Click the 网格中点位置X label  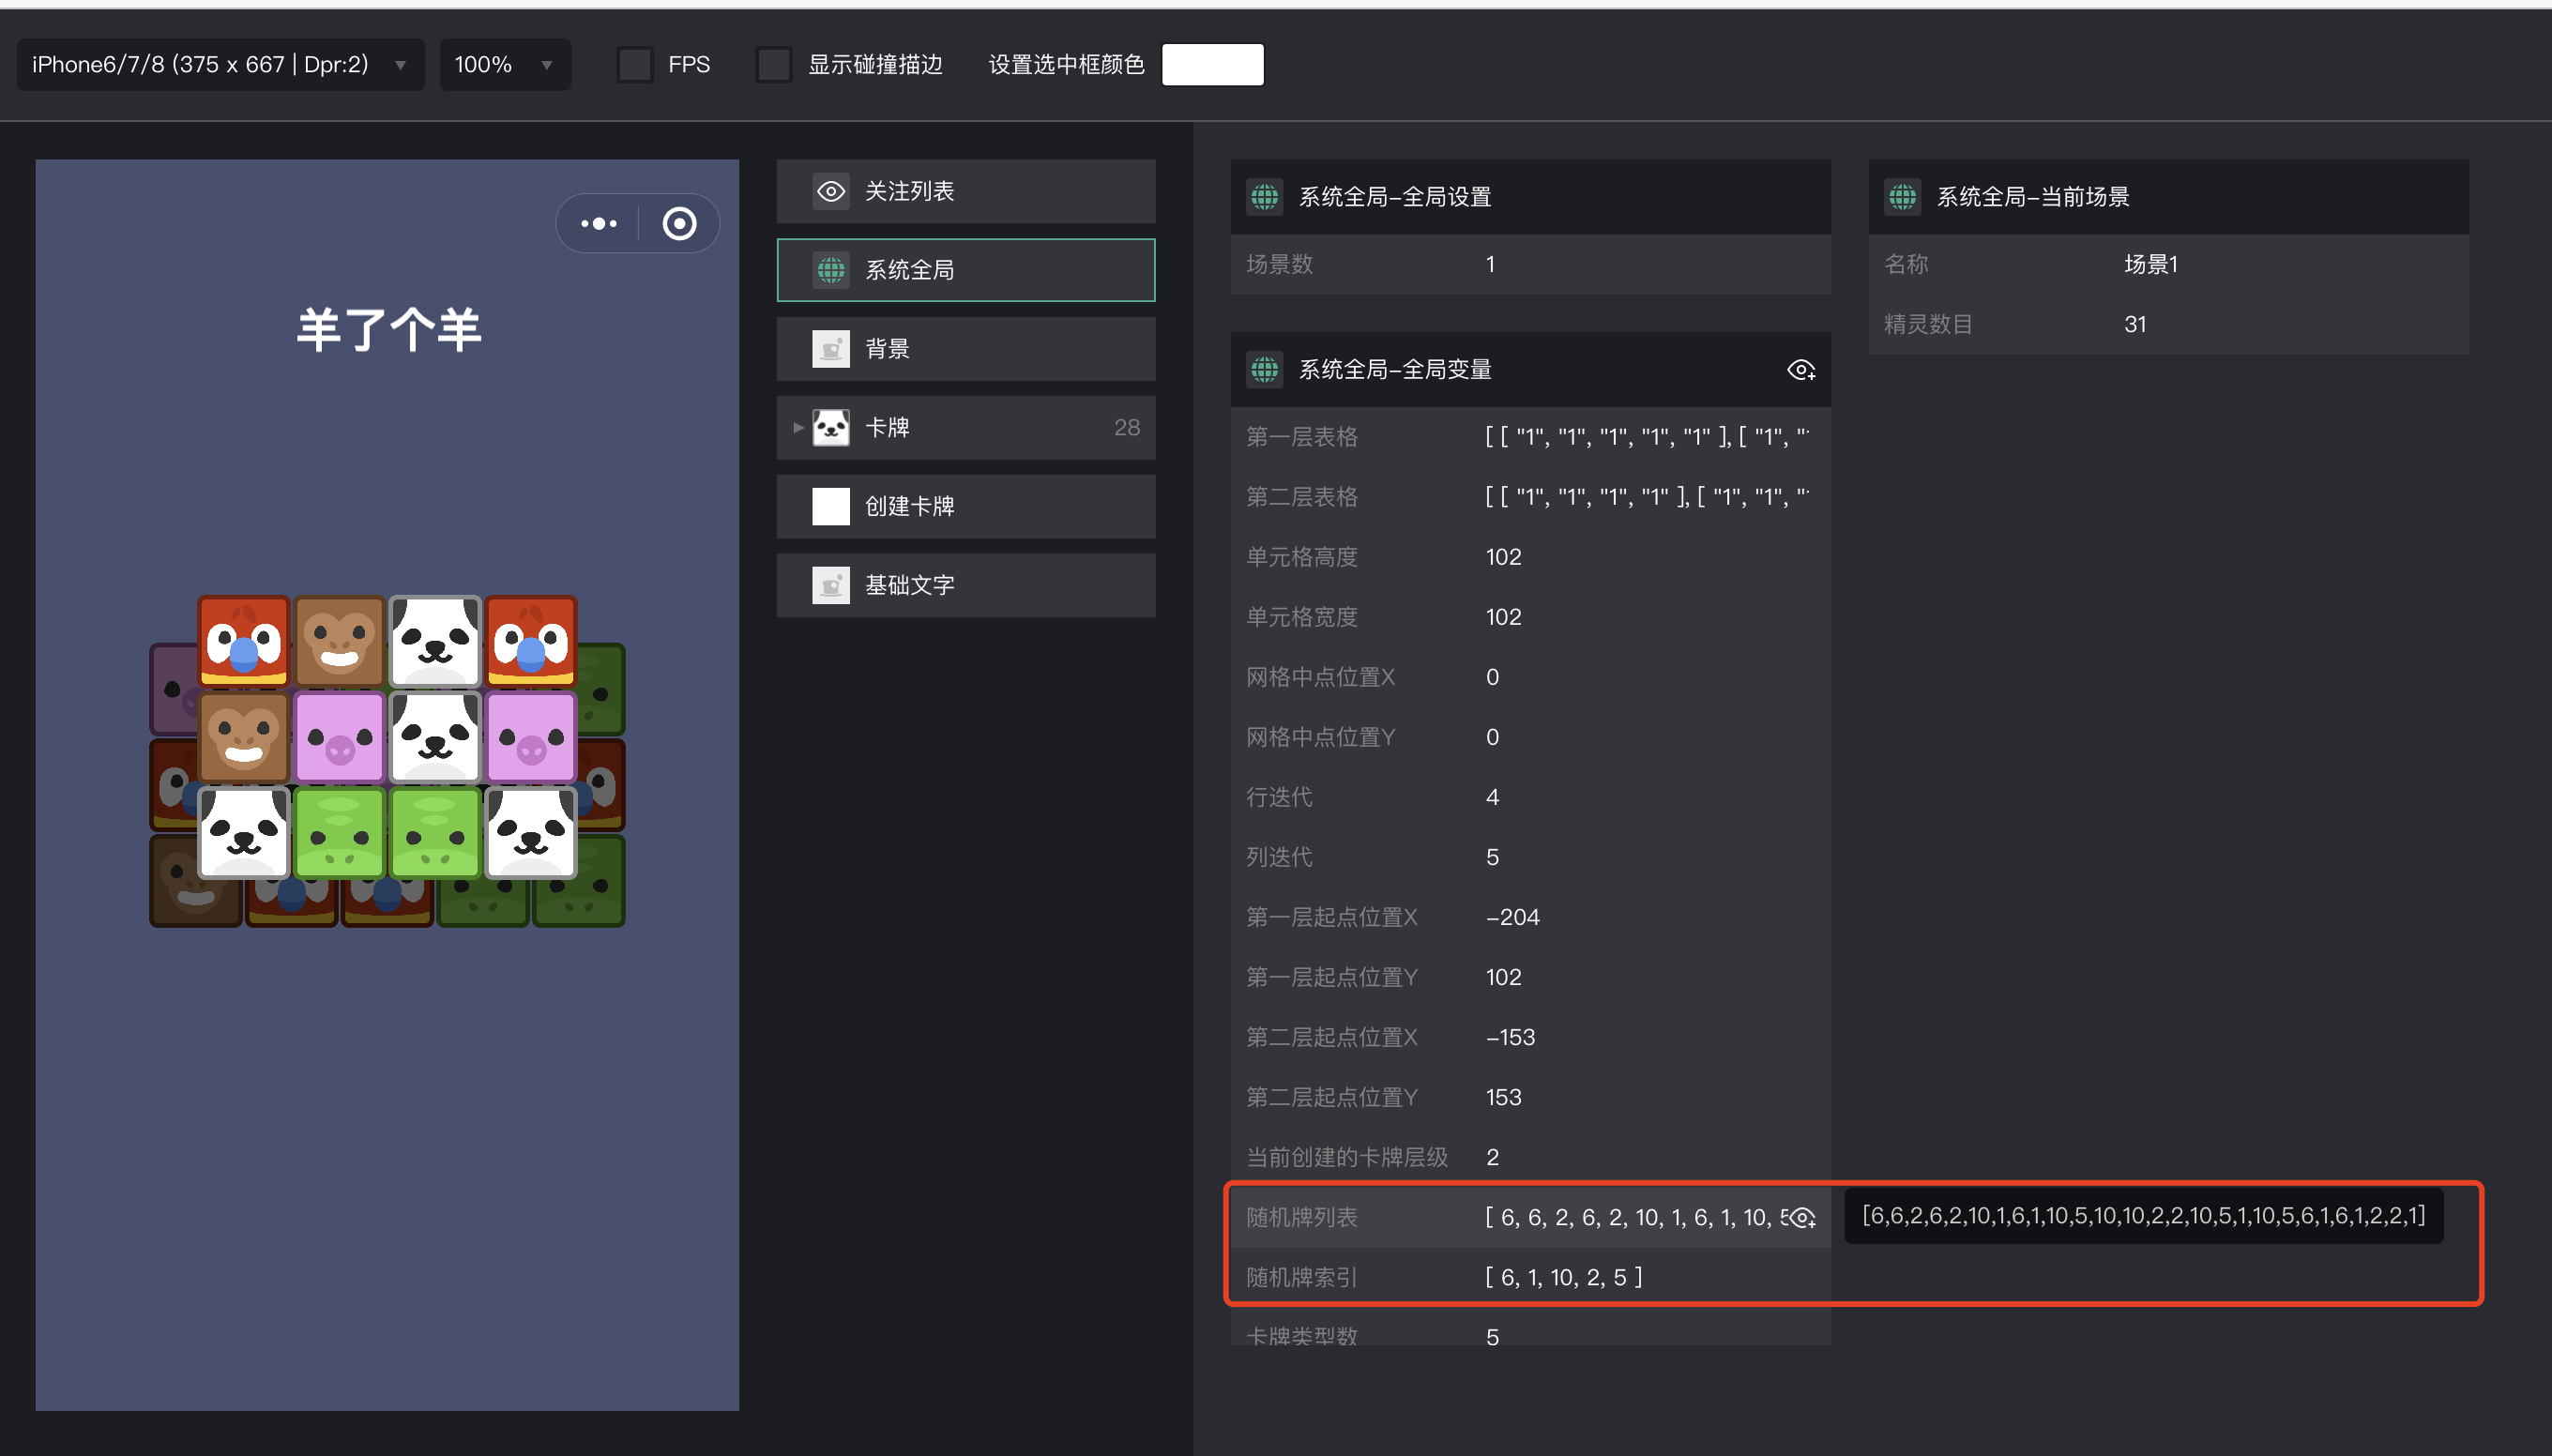1320,677
